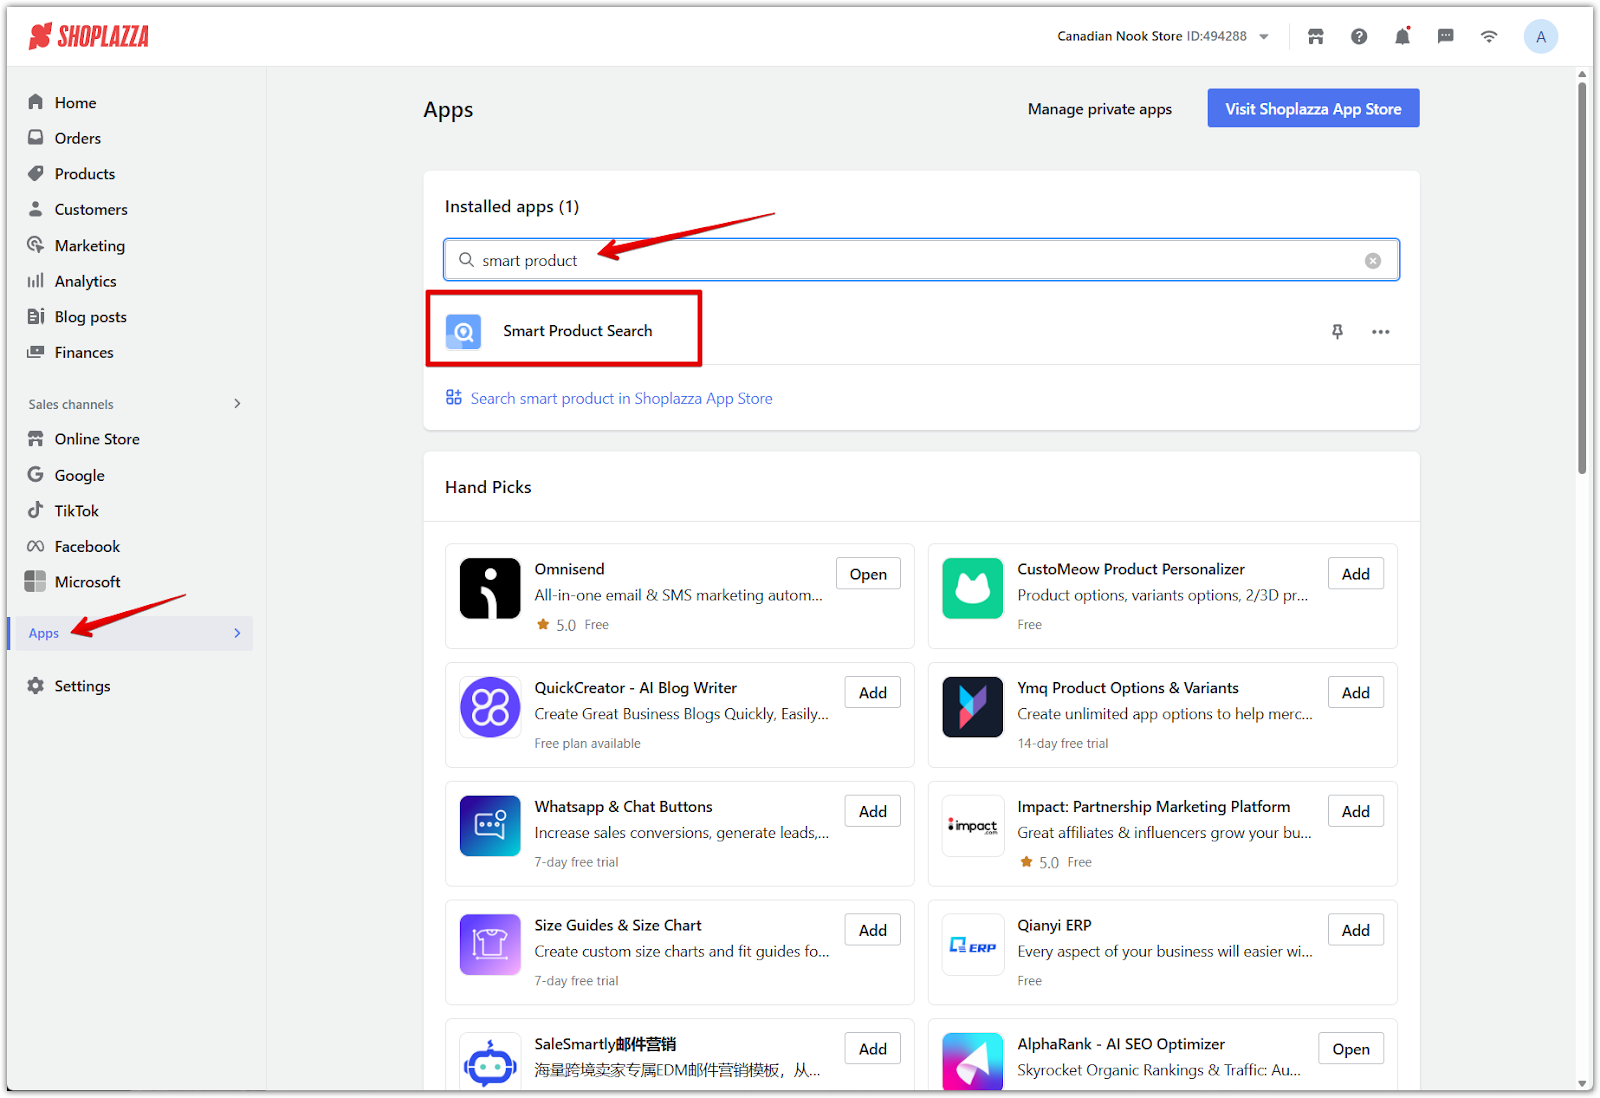Viewport: 1600px width, 1098px height.
Task: Add the Qianyi ERP app
Action: [x=1356, y=930]
